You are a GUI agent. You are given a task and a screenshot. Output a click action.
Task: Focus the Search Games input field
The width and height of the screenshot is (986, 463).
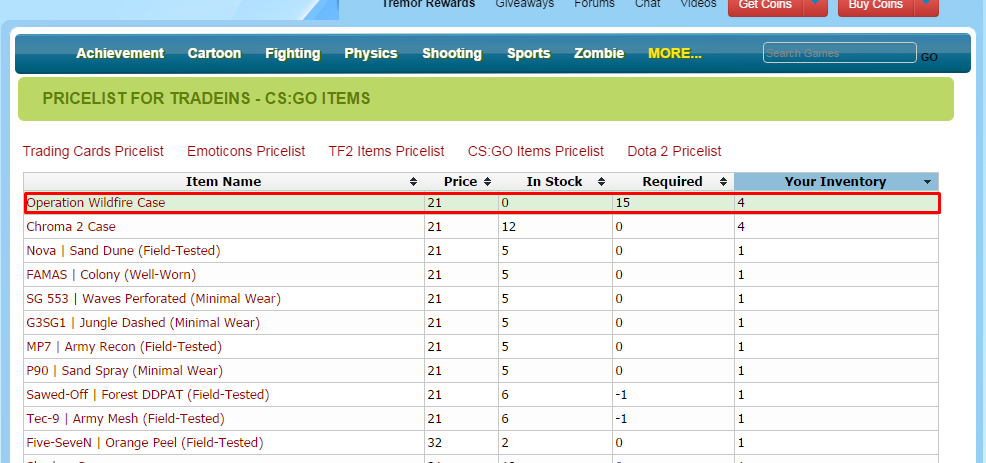point(839,53)
